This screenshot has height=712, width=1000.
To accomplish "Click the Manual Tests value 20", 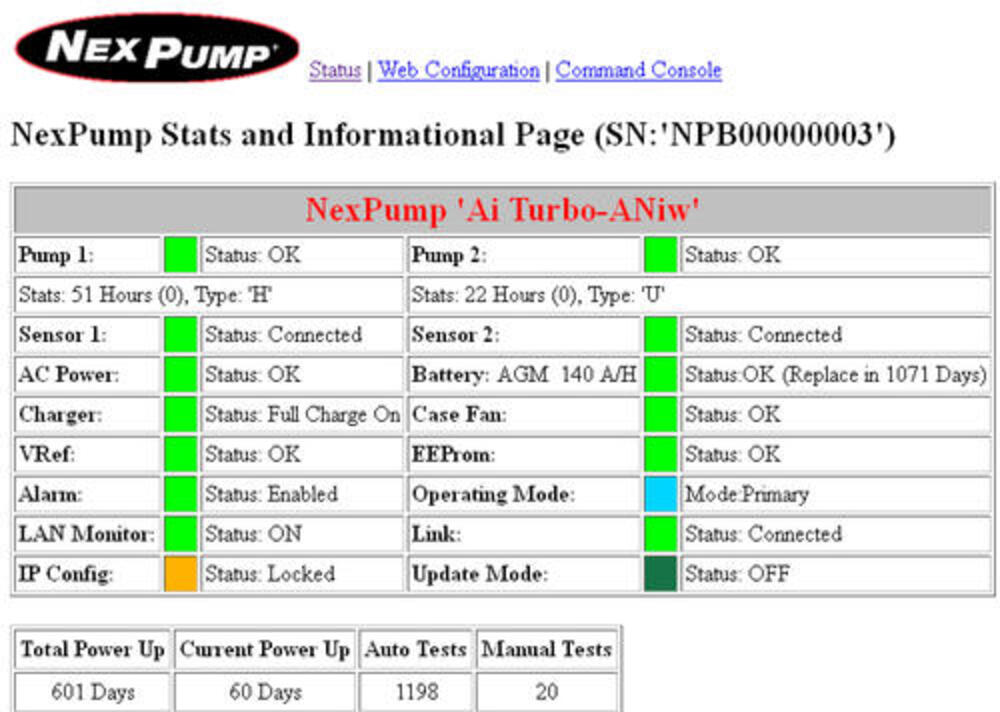I will (547, 692).
